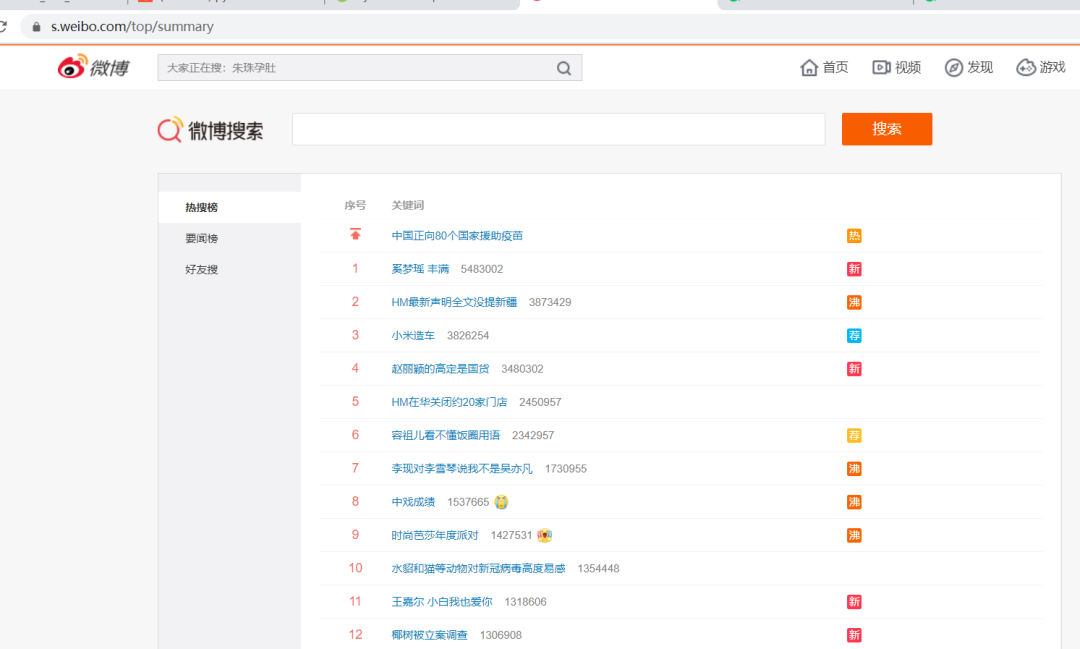This screenshot has width=1080, height=649.
Task: Open topic 中戏成绩
Action: pyautogui.click(x=413, y=502)
